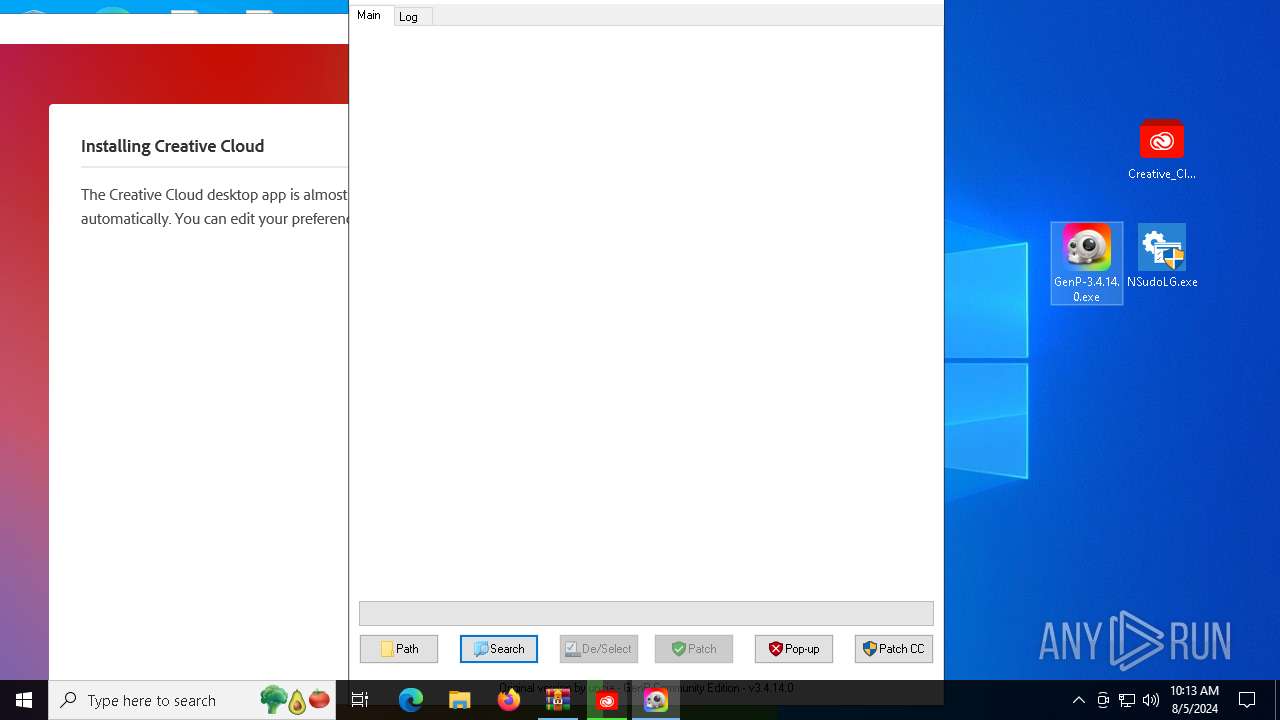Open the 10:13 AM clock and date

point(1194,700)
